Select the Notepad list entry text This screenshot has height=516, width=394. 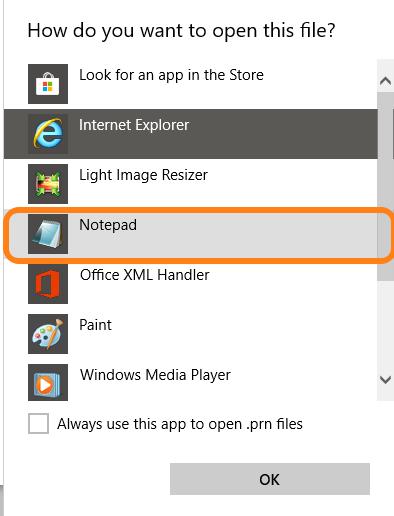[108, 225]
